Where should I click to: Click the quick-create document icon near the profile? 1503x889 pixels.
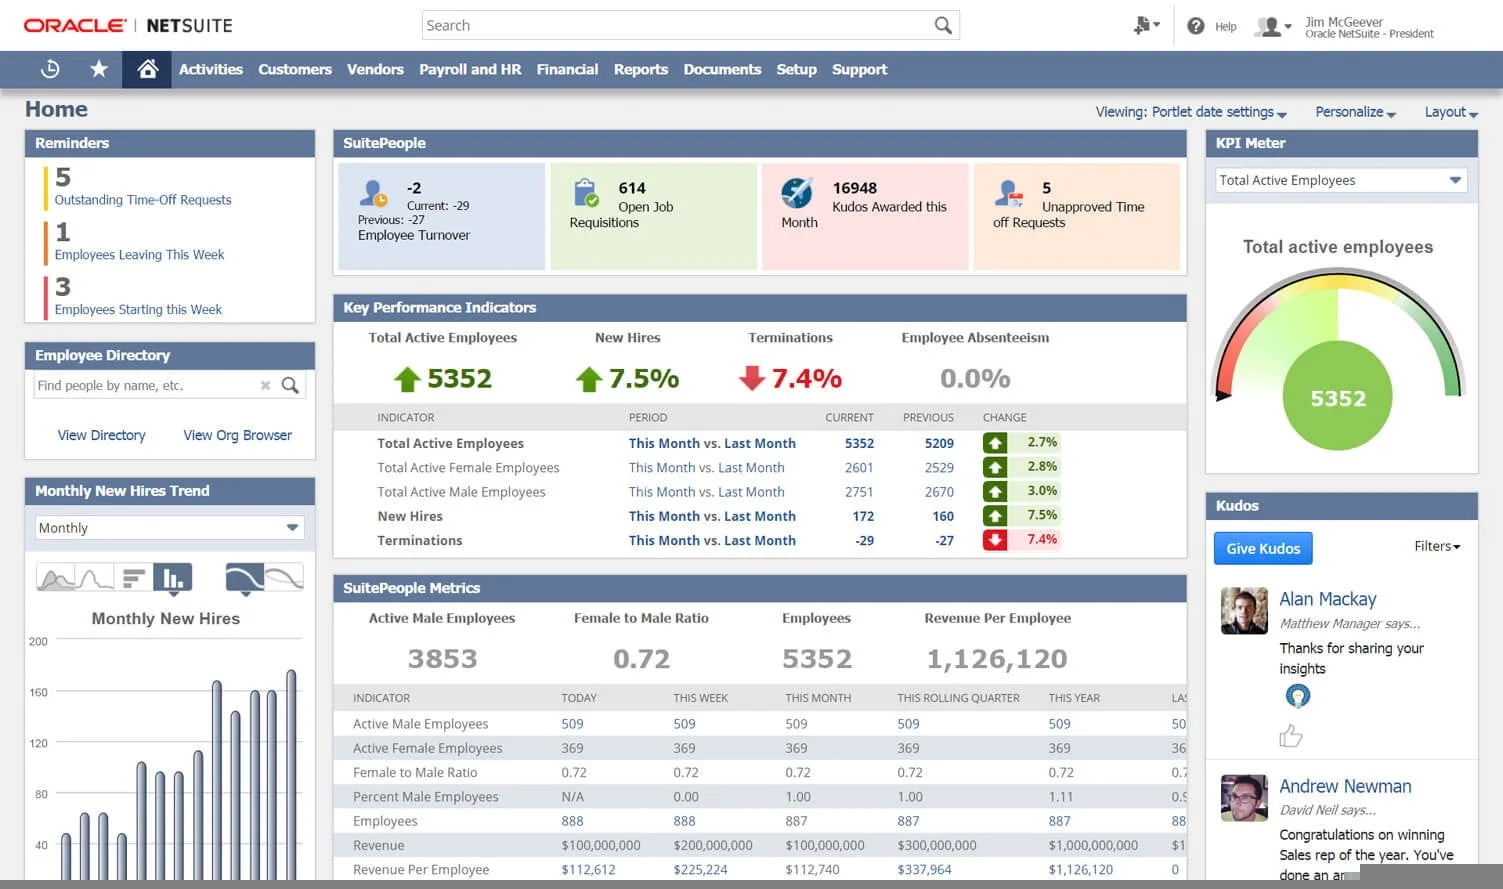(x=1141, y=25)
